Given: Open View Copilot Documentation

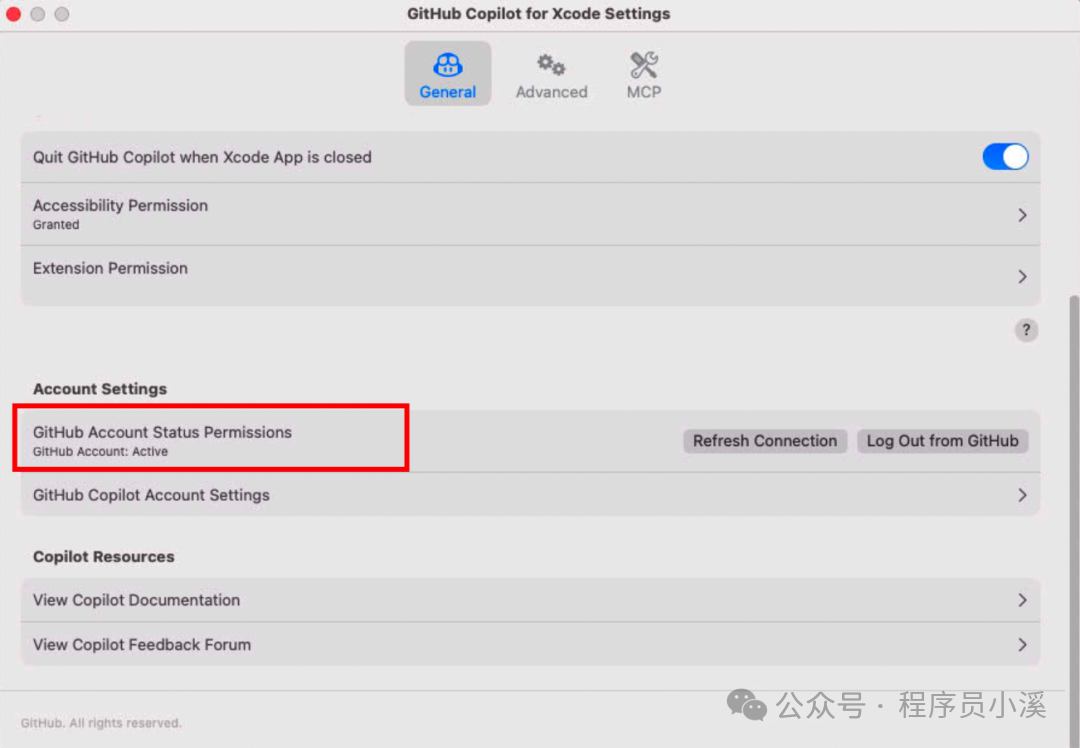Looking at the screenshot, I should [530, 600].
